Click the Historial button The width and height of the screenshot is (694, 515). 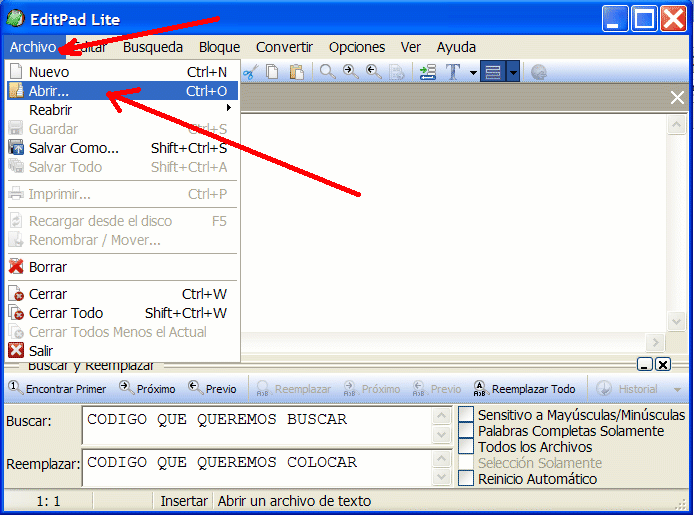(627, 388)
